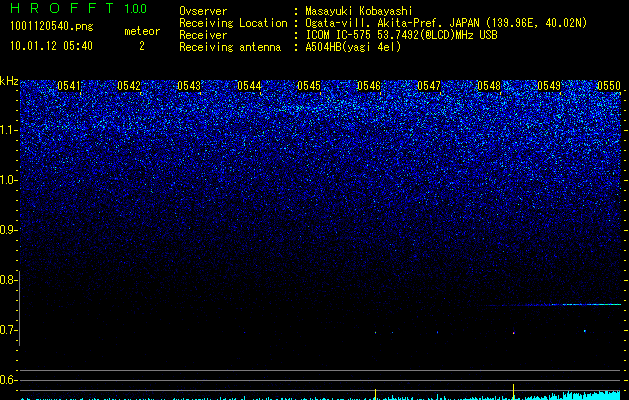
Task: Click the 1.0 frequency axis label
Action: pyautogui.click(x=8, y=180)
